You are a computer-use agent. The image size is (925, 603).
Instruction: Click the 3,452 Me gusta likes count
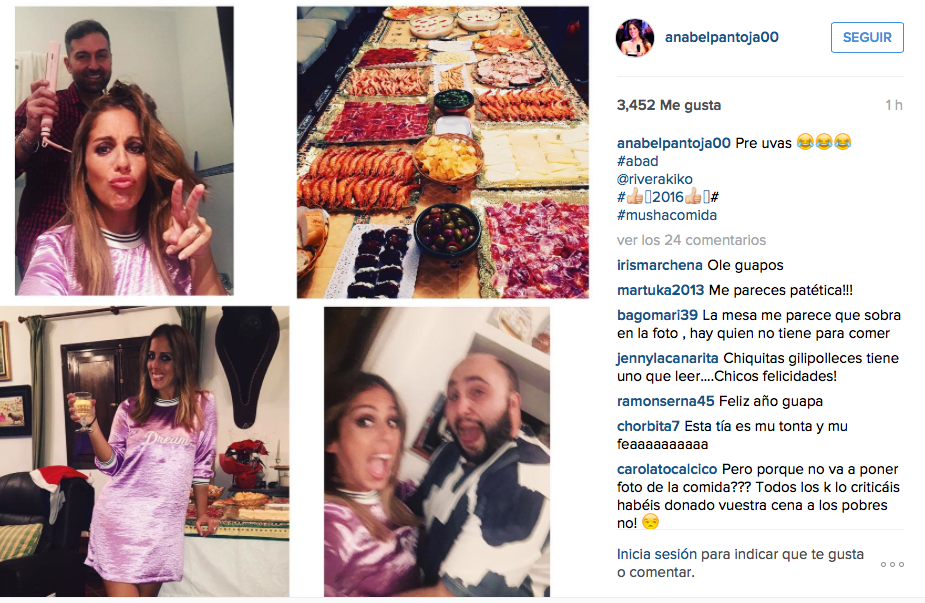(x=669, y=106)
